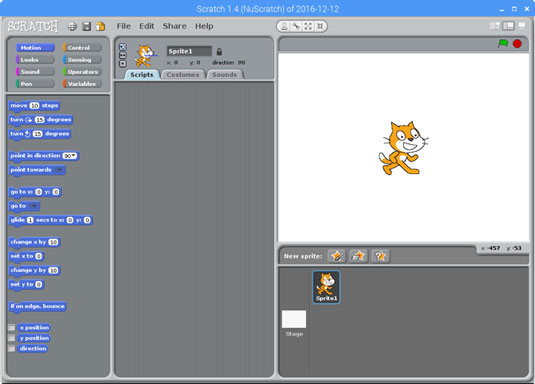
Task: Switch to the Costumes tab
Action: click(x=183, y=75)
